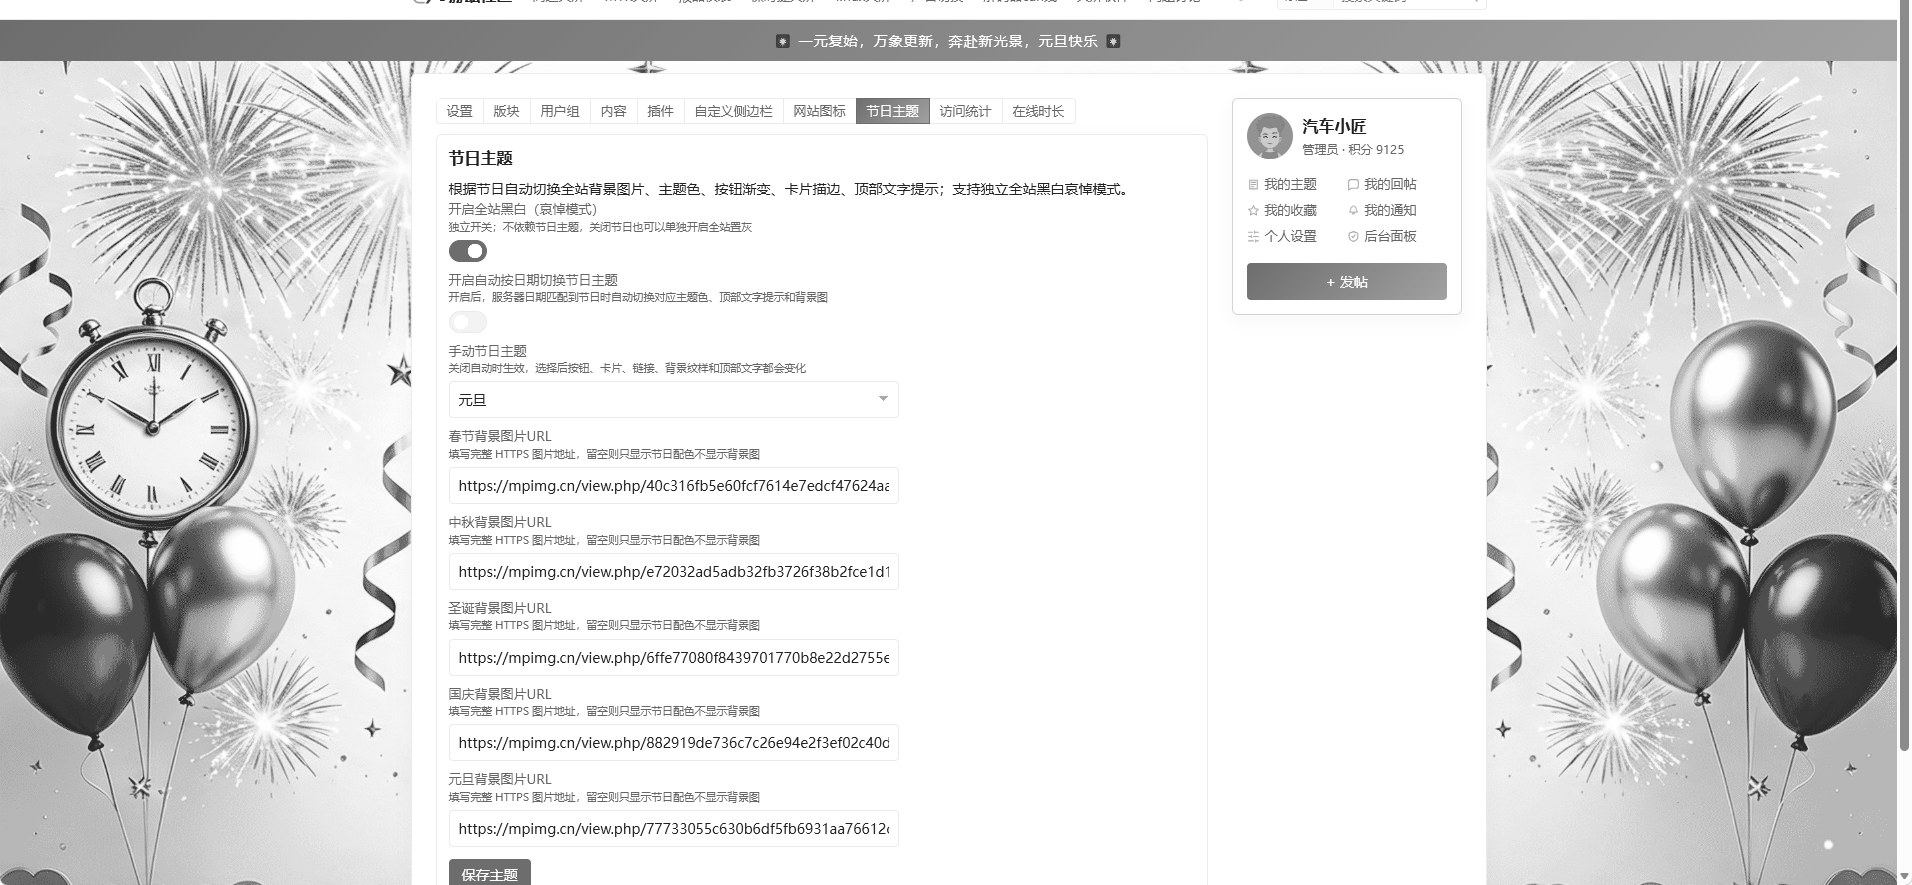
Task: Switch to the 设置 tab
Action: click(x=460, y=111)
